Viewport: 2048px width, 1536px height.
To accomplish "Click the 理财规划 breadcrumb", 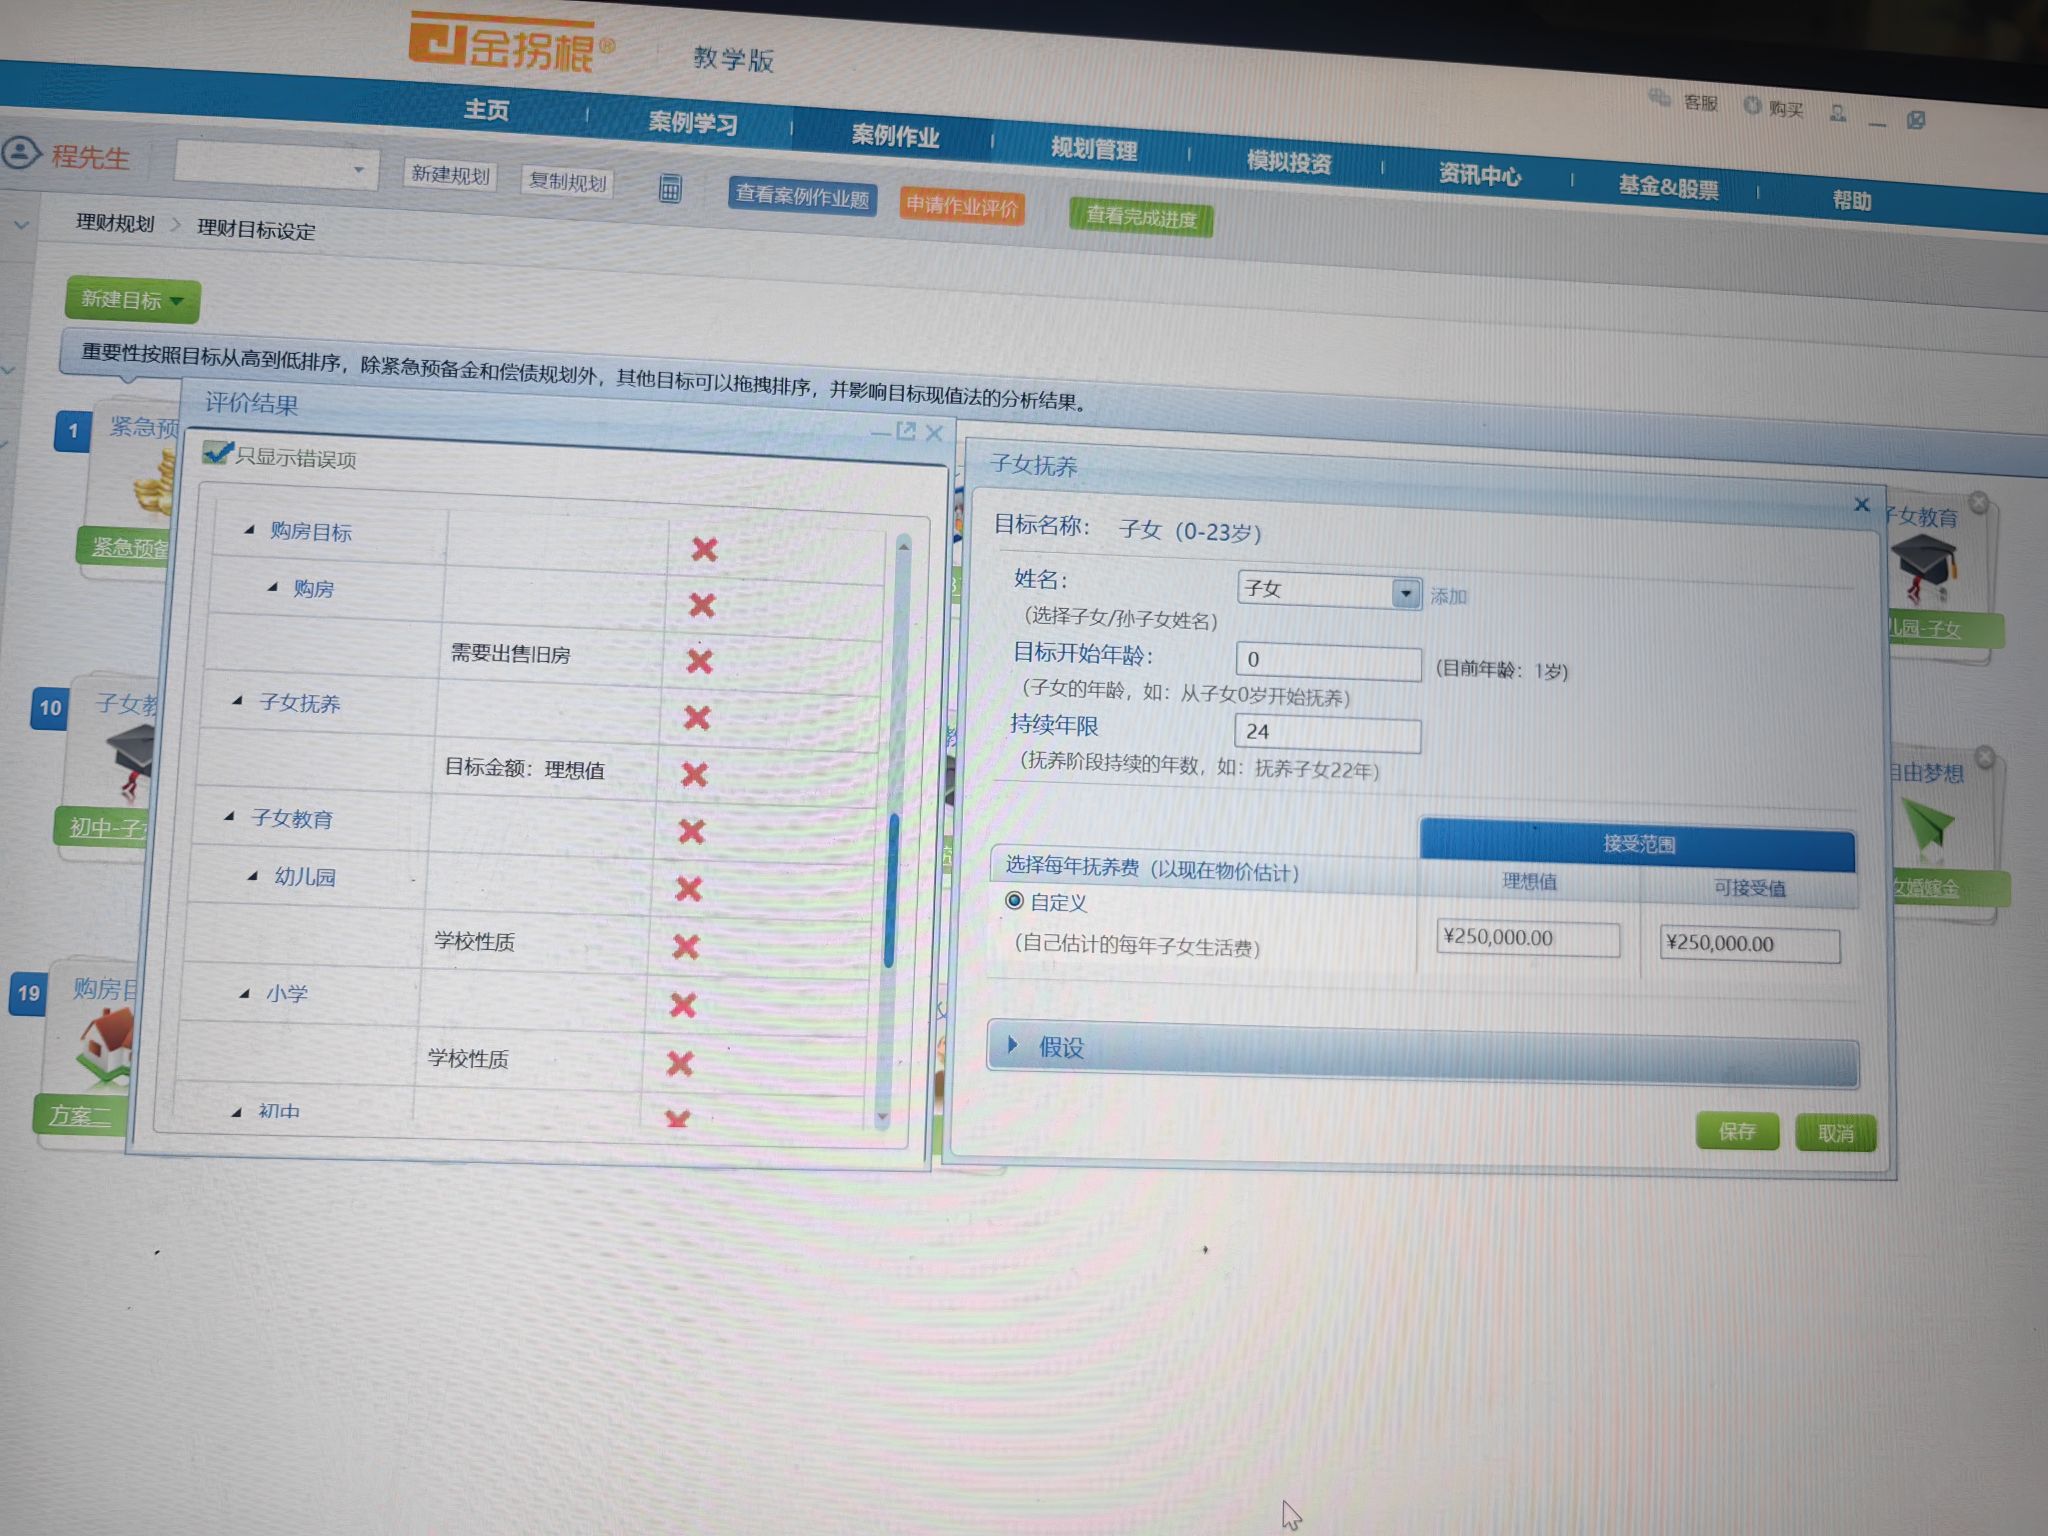I will (x=115, y=222).
